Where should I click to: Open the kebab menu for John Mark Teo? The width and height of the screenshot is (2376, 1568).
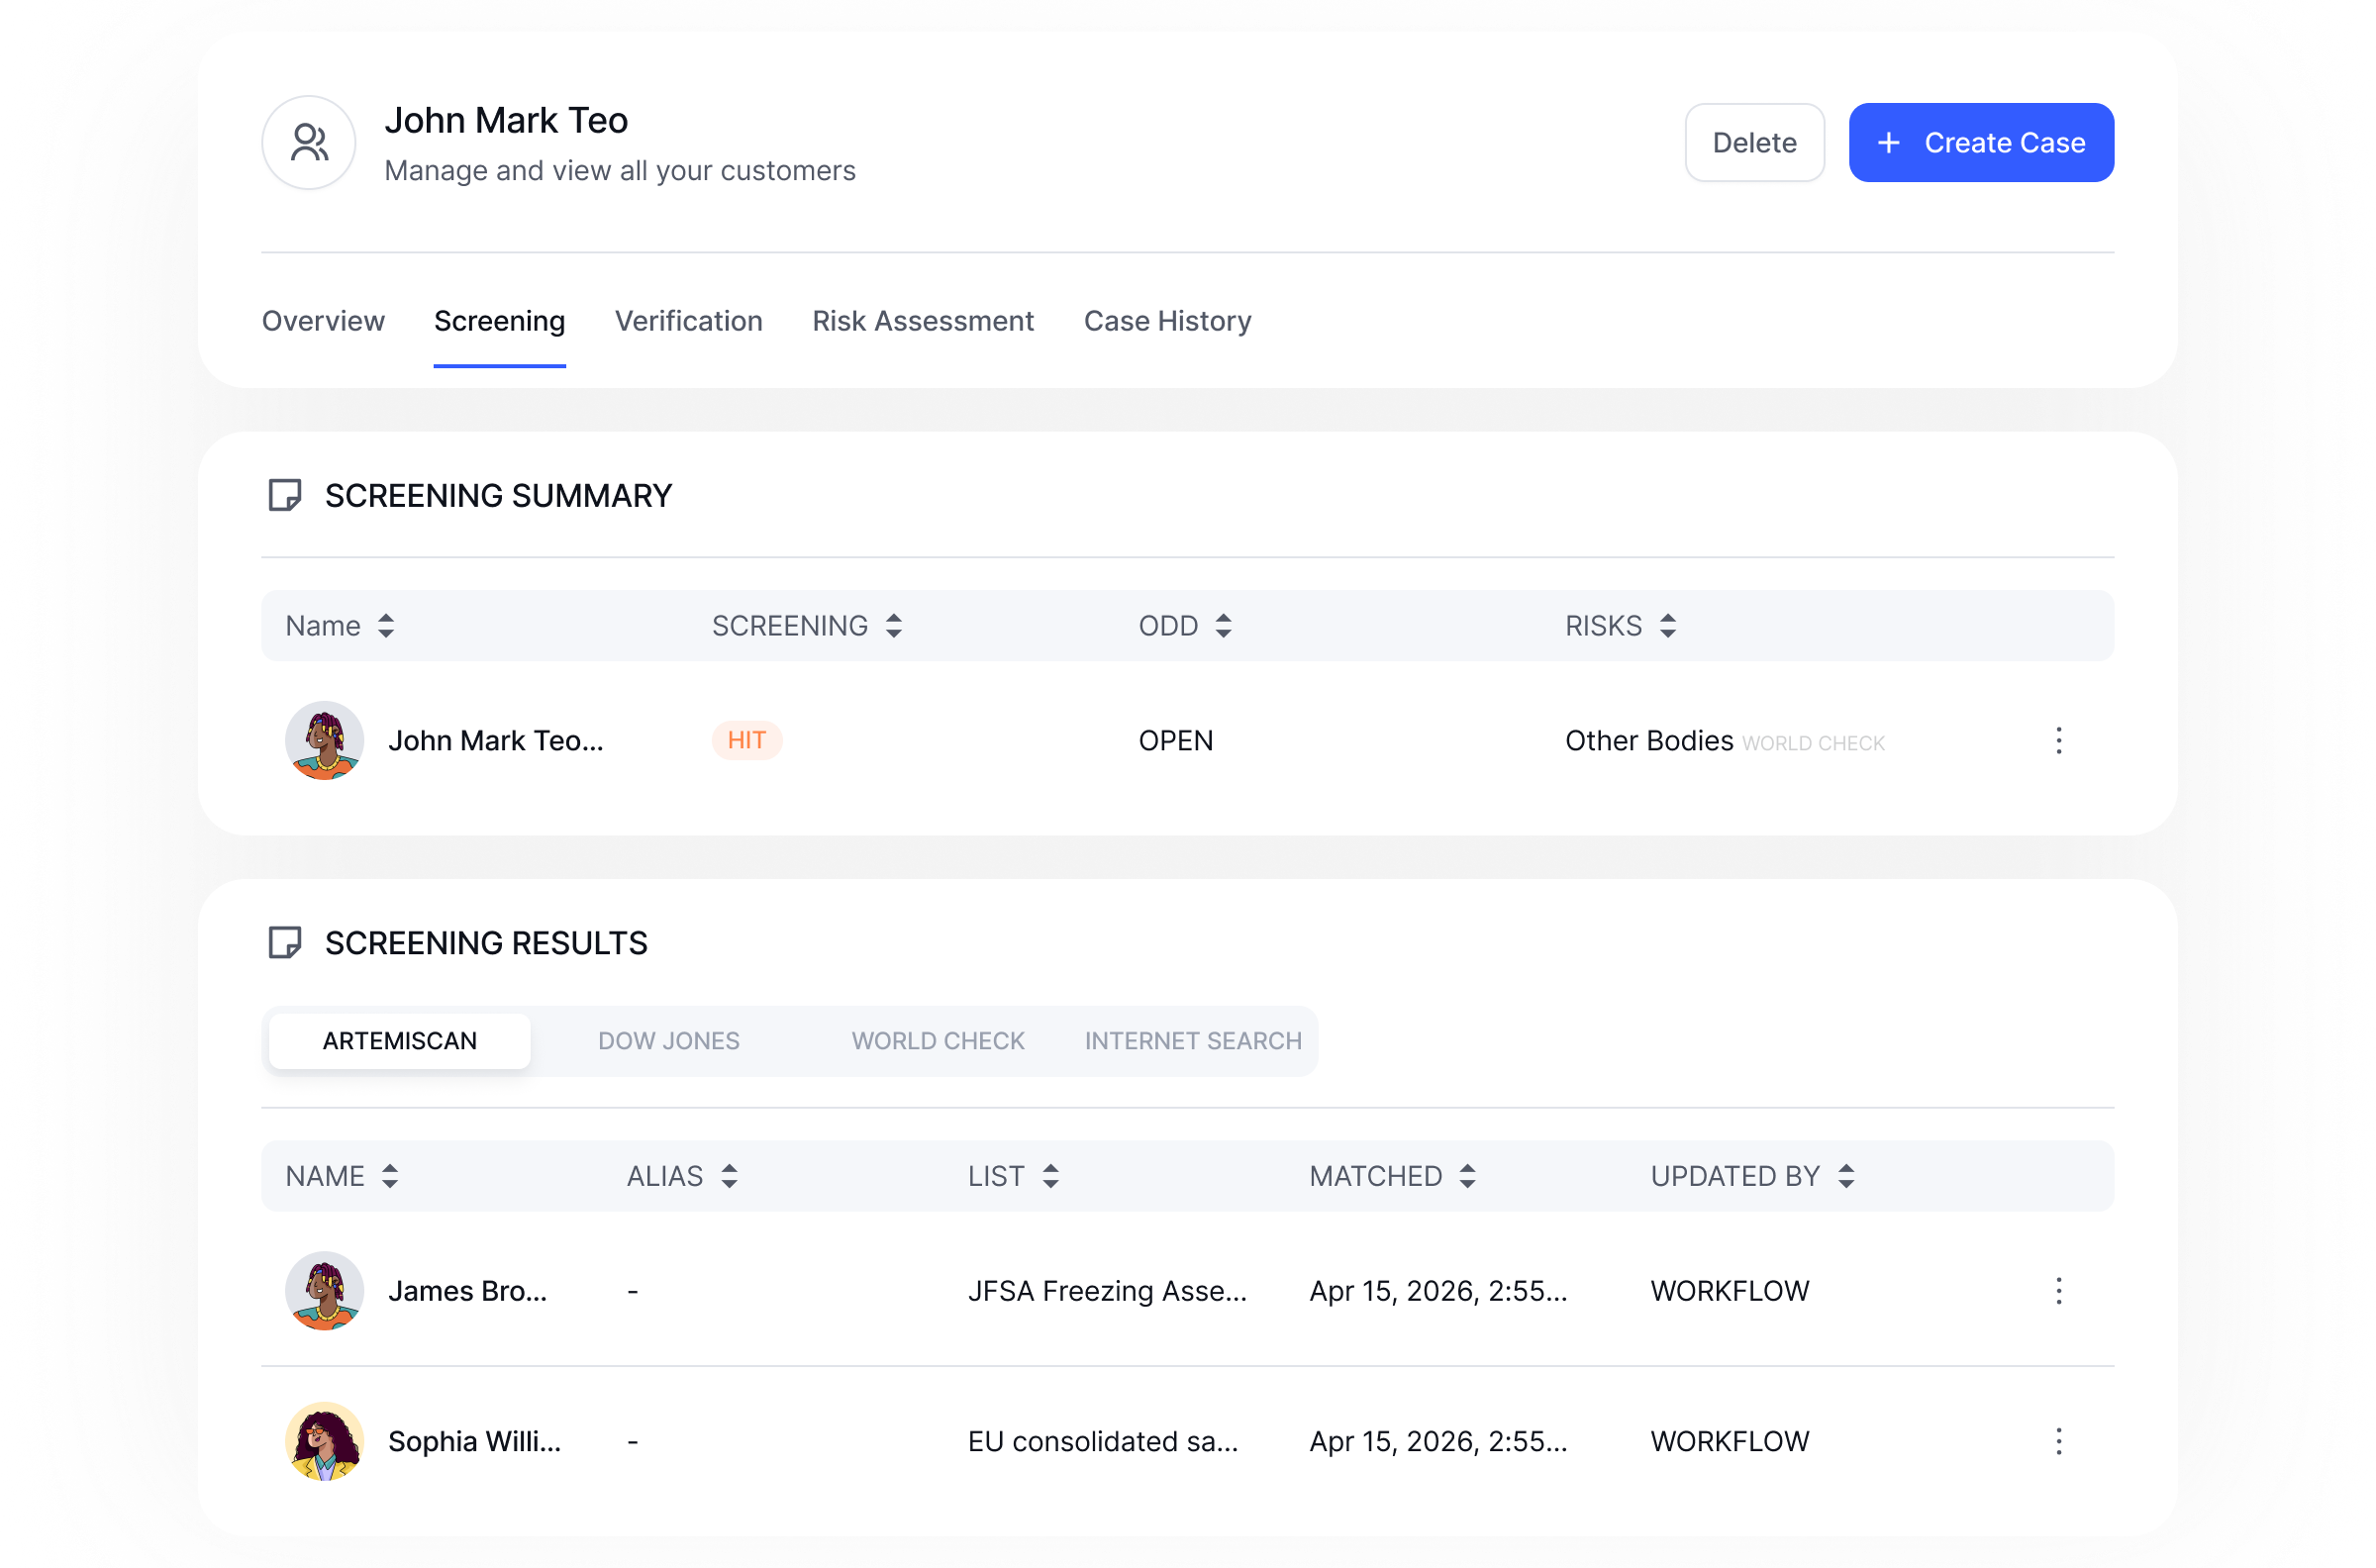click(x=2059, y=740)
